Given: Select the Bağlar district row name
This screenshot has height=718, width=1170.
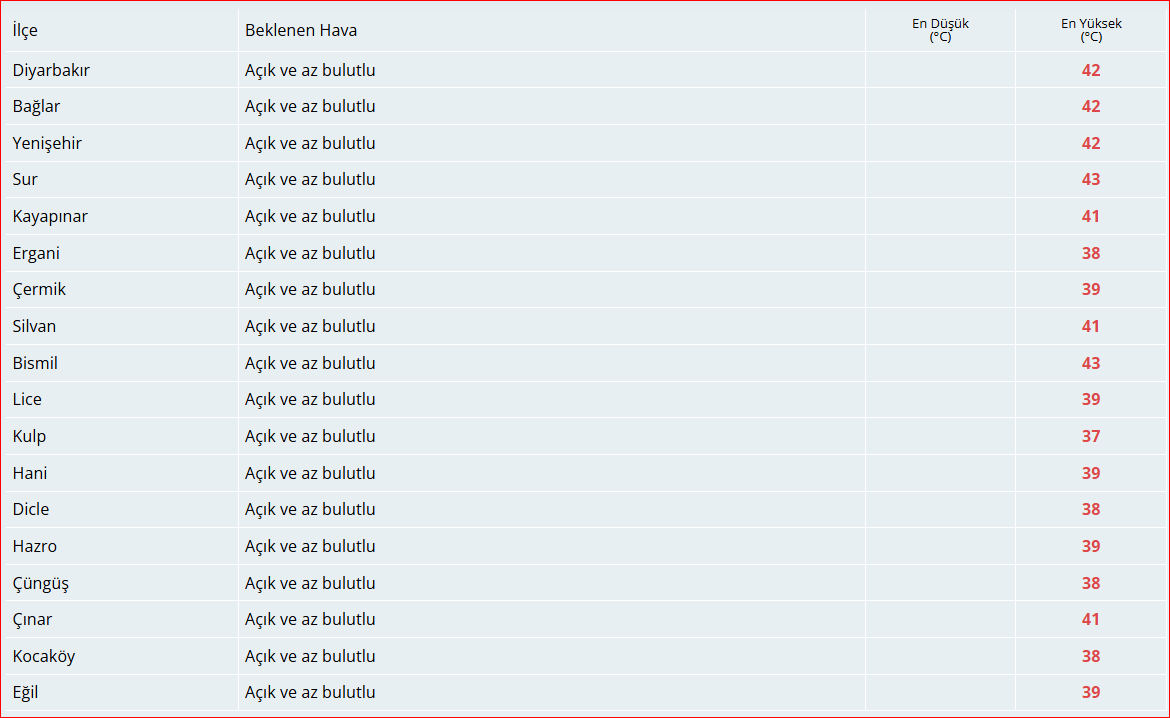Looking at the screenshot, I should [36, 106].
